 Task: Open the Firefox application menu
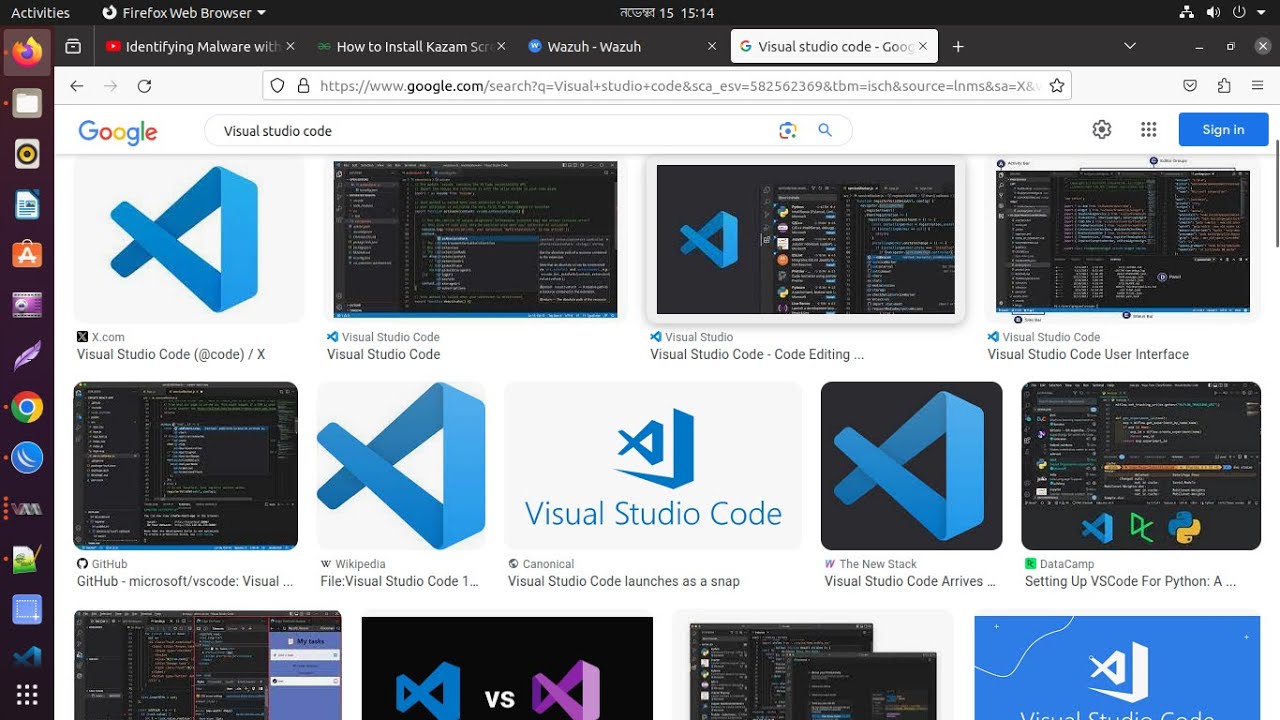pos(1257,86)
